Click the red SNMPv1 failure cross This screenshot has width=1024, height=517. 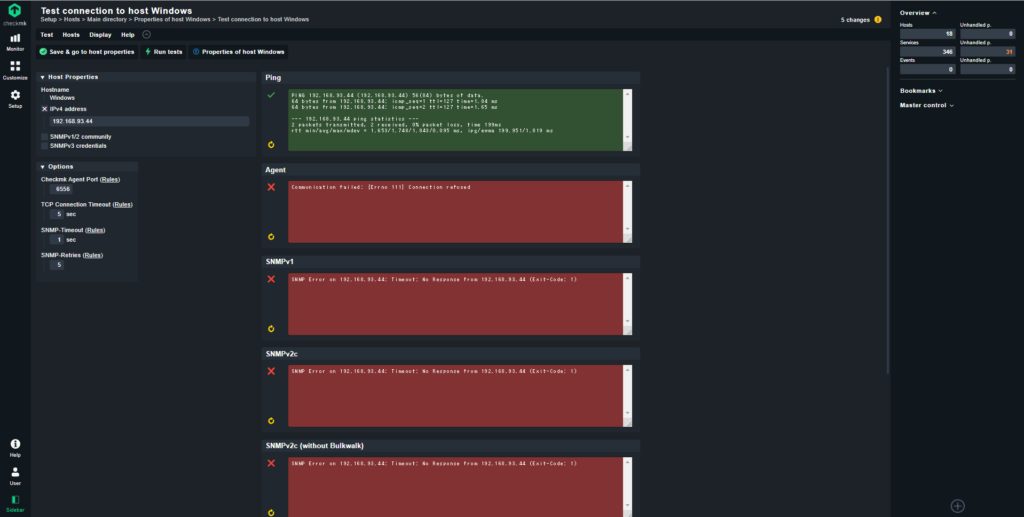271,279
